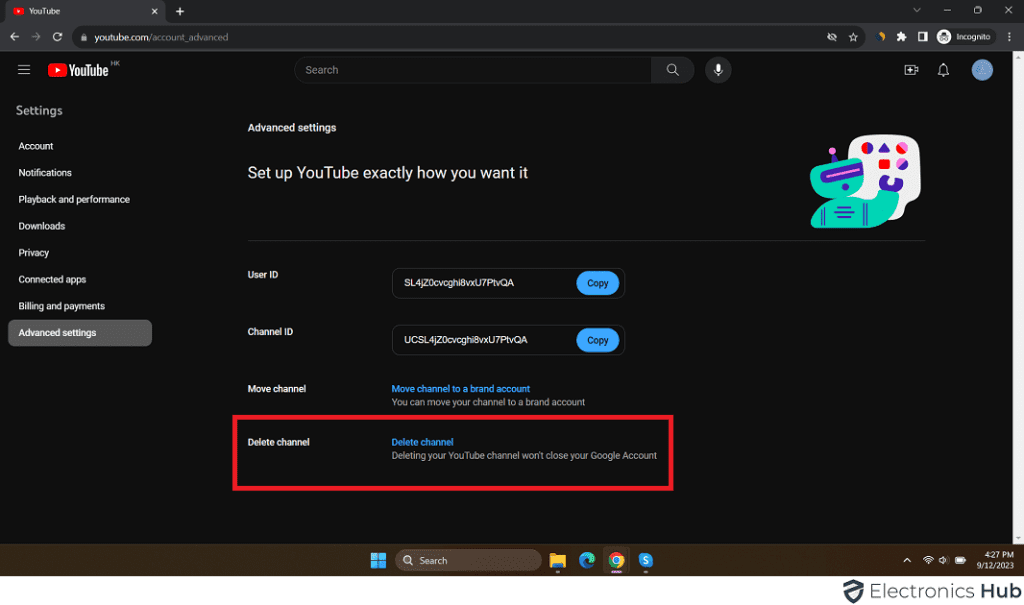Open the browser extensions puzzle icon
This screenshot has width=1024, height=605.
[x=900, y=36]
